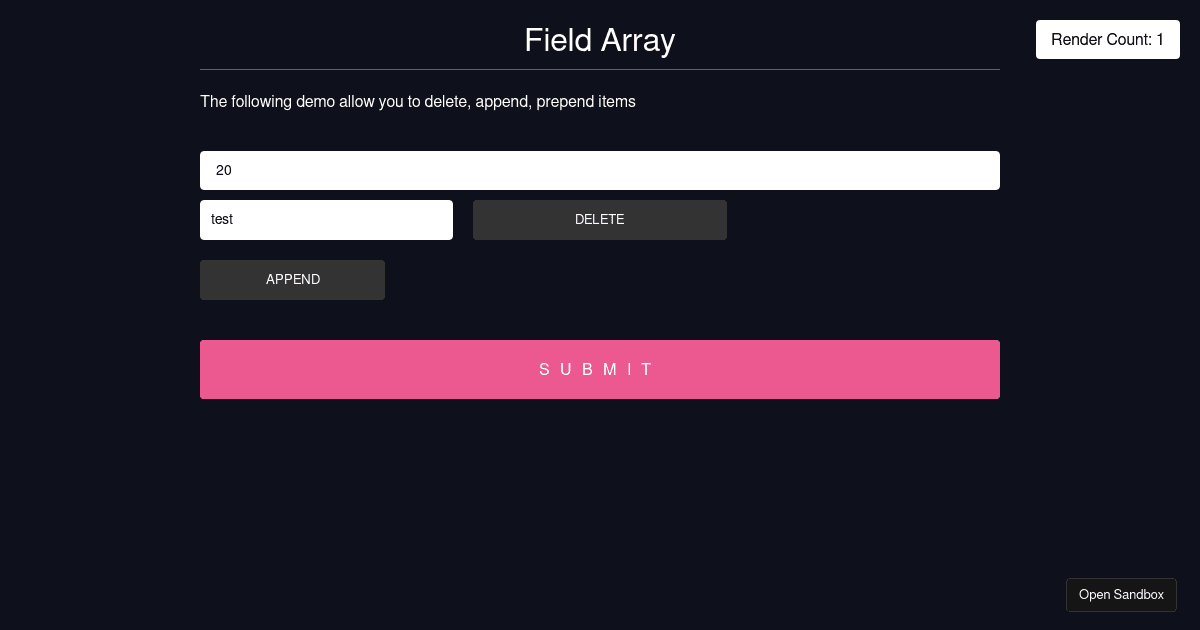Submit the field array form
Image resolution: width=1200 pixels, height=630 pixels.
pos(600,369)
